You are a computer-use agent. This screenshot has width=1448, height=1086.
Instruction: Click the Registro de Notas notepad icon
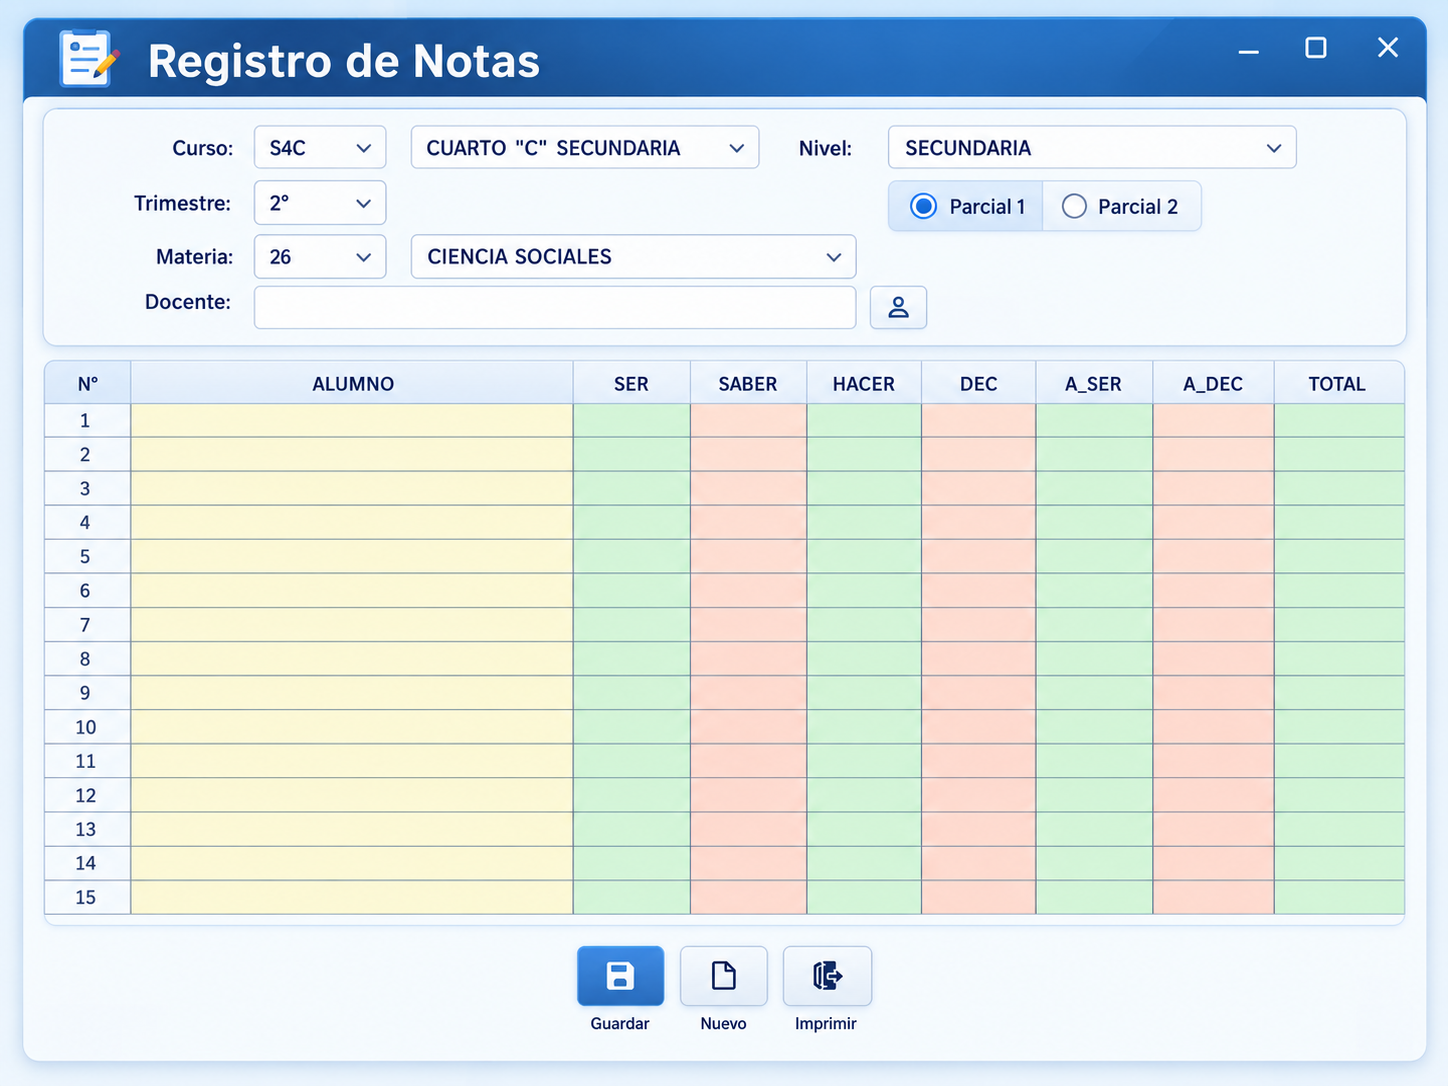(88, 59)
